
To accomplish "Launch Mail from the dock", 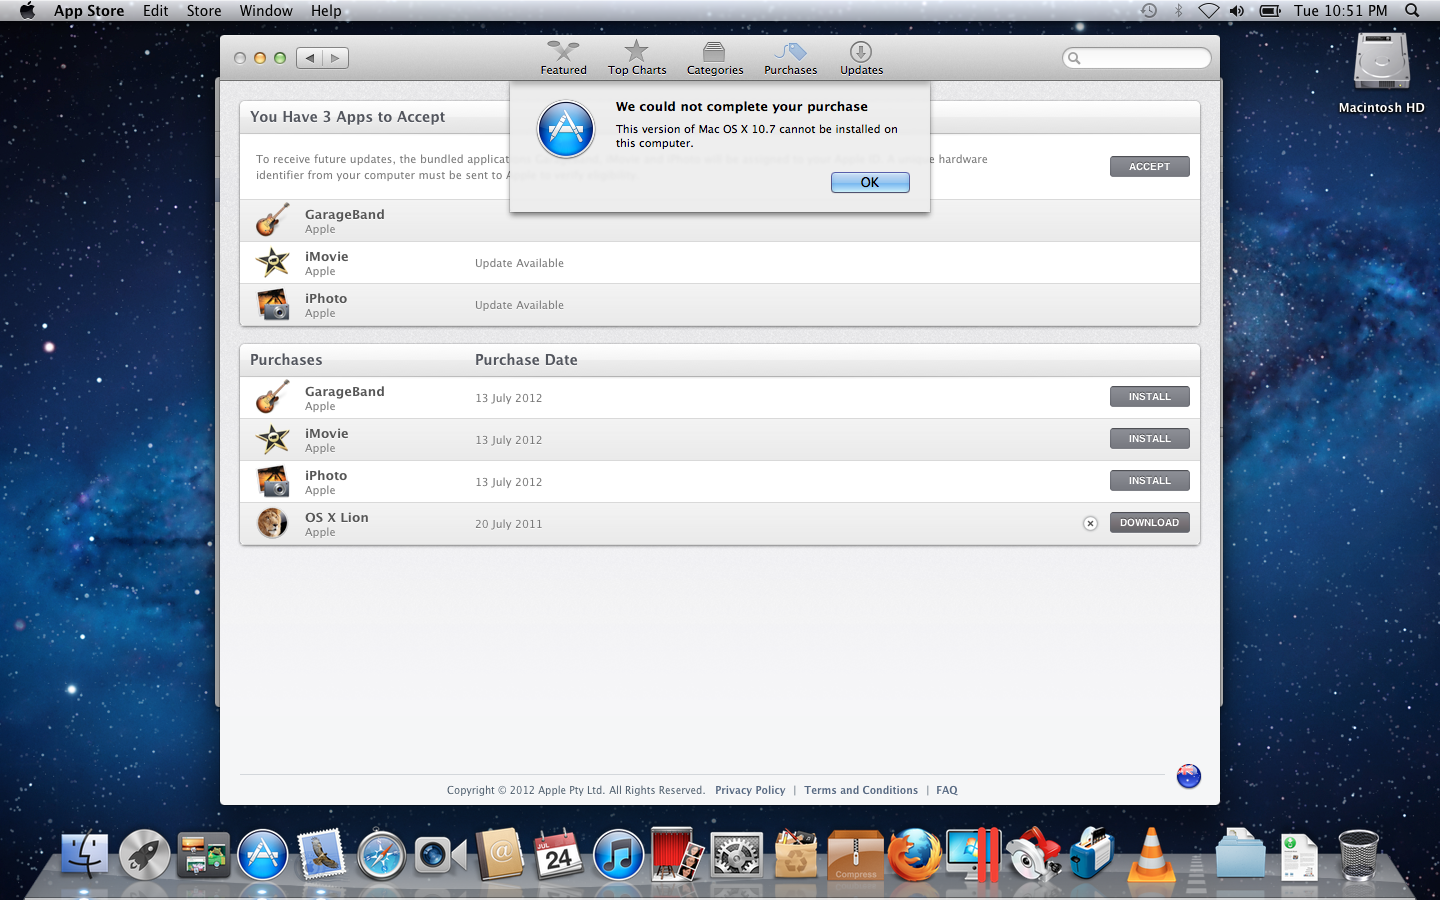I will [322, 856].
